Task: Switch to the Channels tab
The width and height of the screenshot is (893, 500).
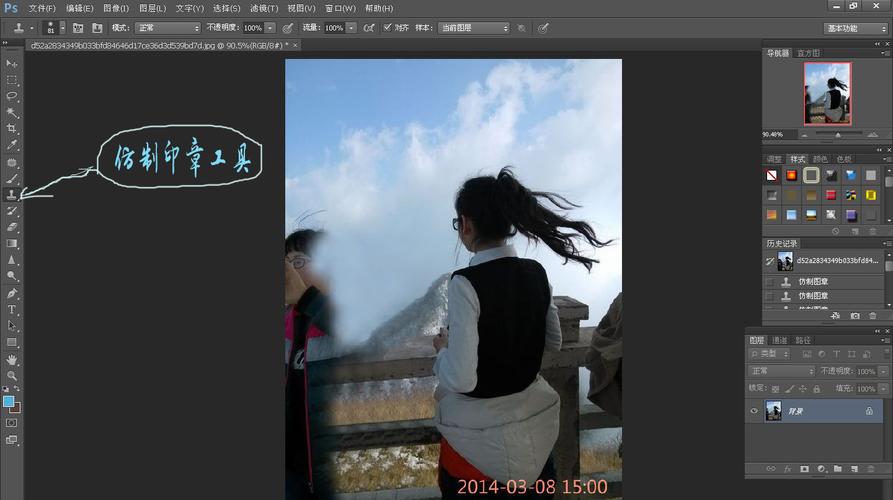Action: pyautogui.click(x=779, y=340)
